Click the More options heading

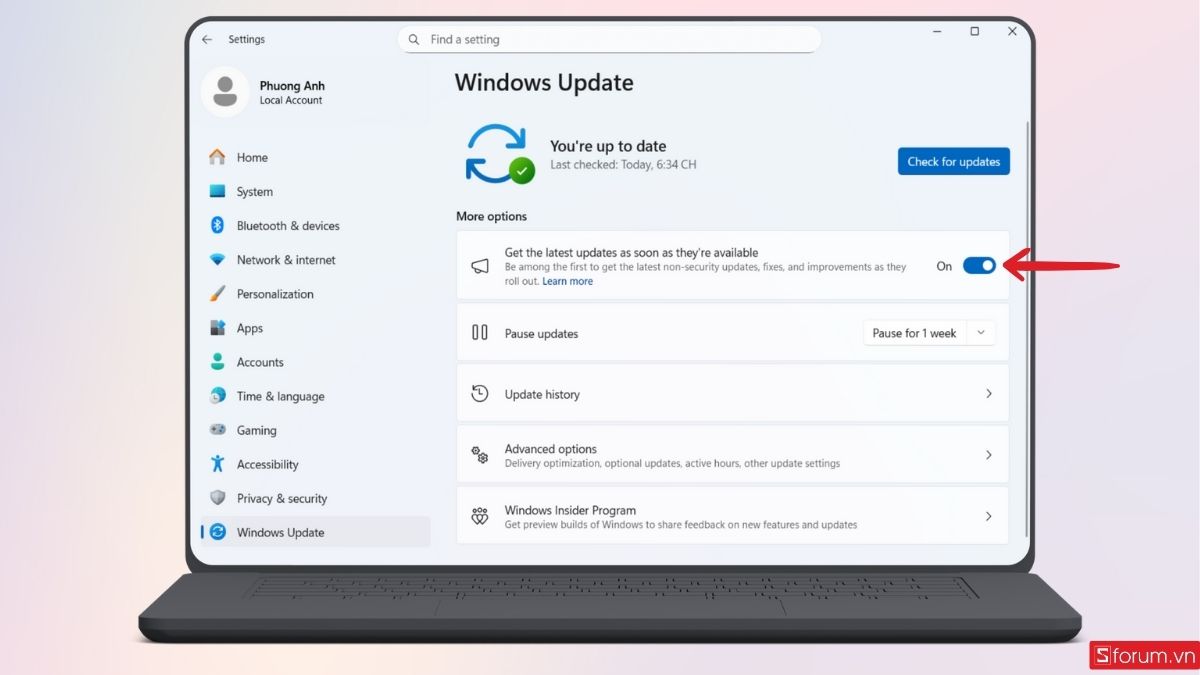(491, 216)
